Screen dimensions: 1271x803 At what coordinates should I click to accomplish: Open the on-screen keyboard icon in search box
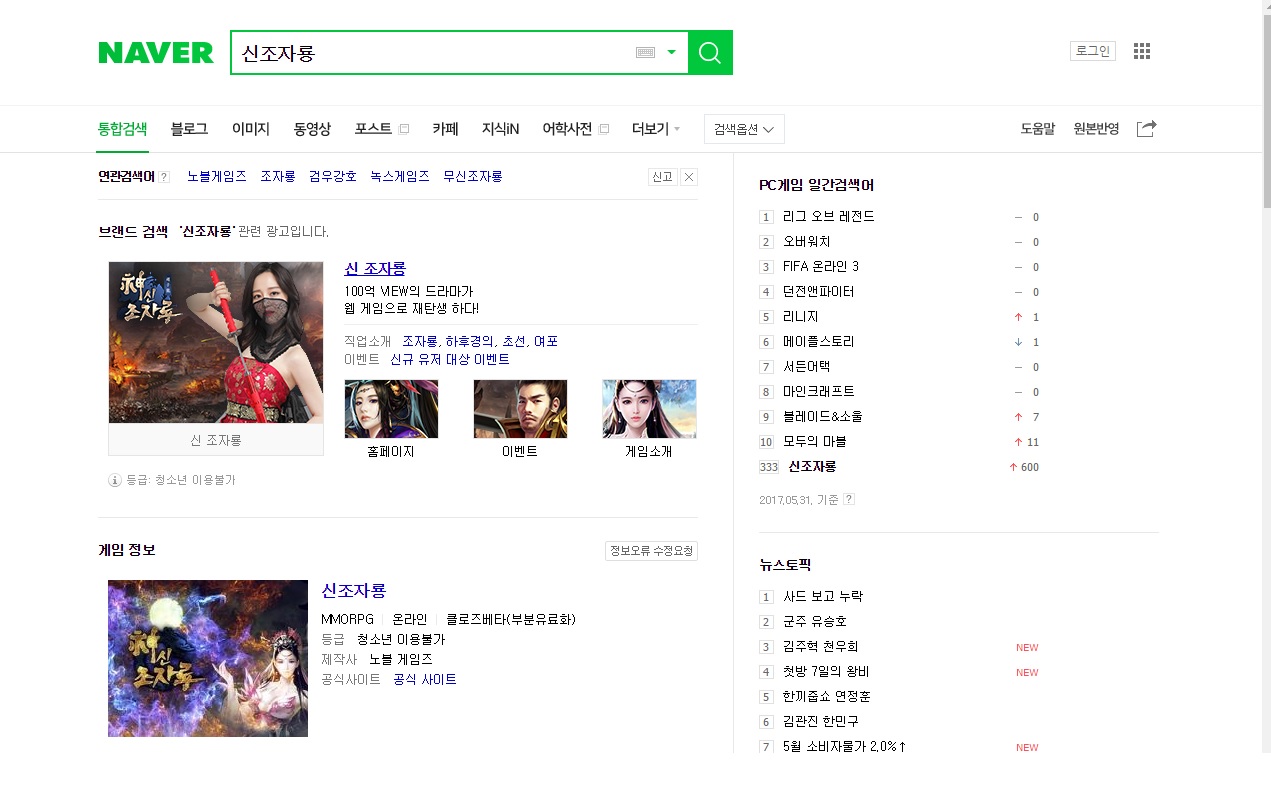click(645, 52)
